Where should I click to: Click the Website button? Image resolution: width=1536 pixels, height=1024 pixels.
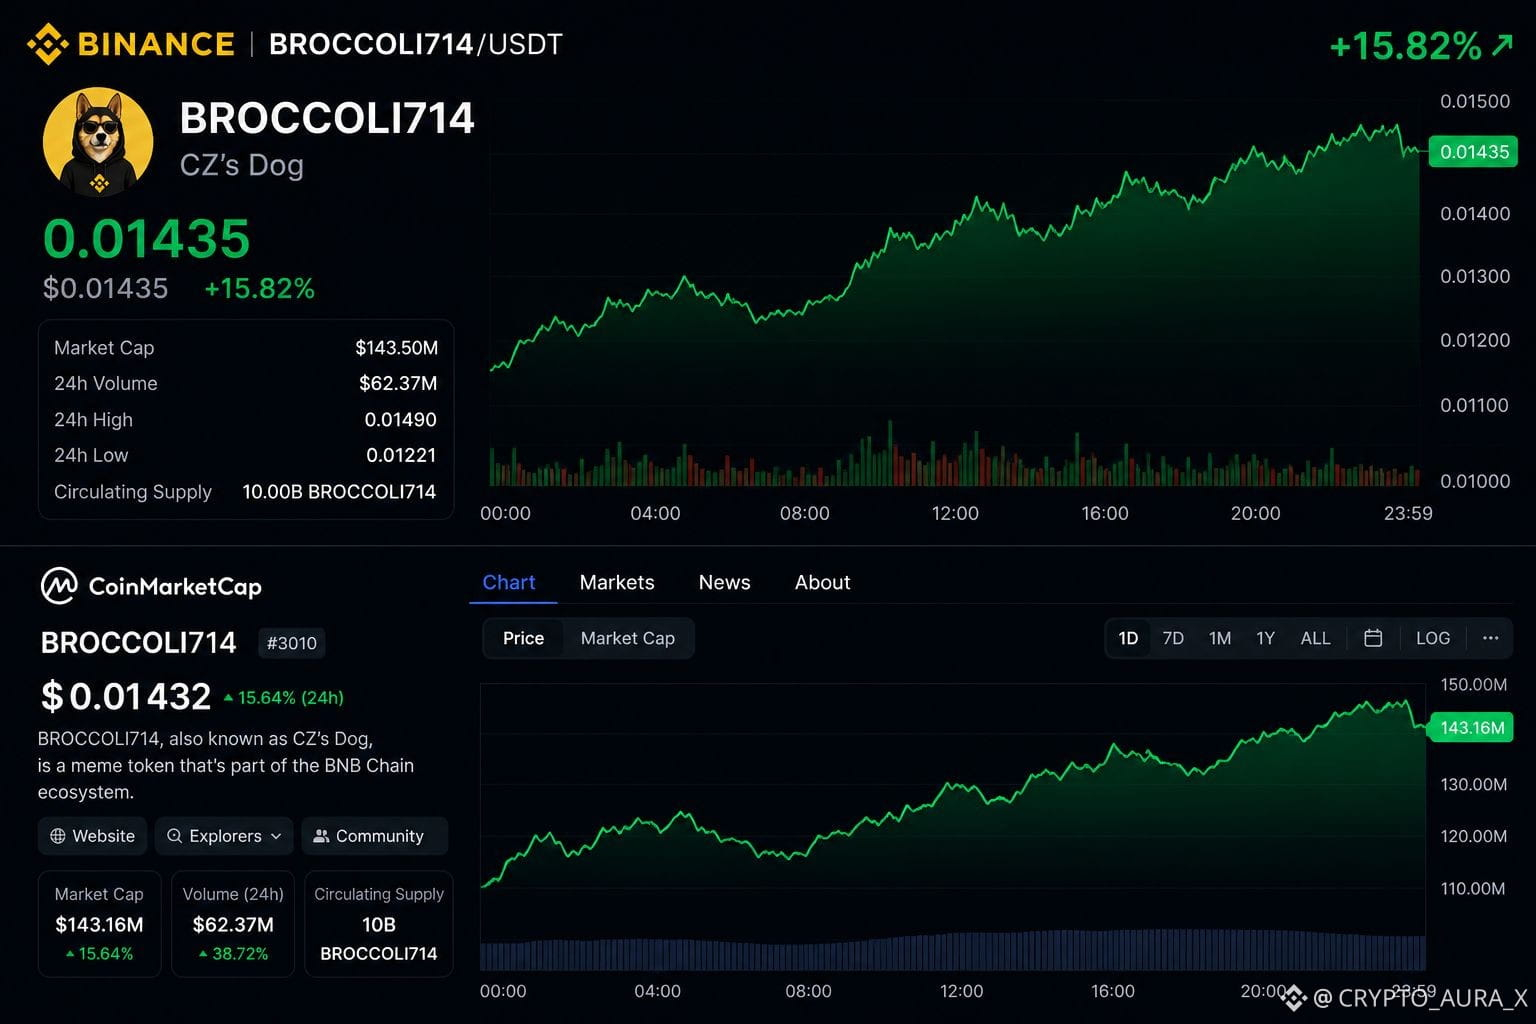click(93, 836)
